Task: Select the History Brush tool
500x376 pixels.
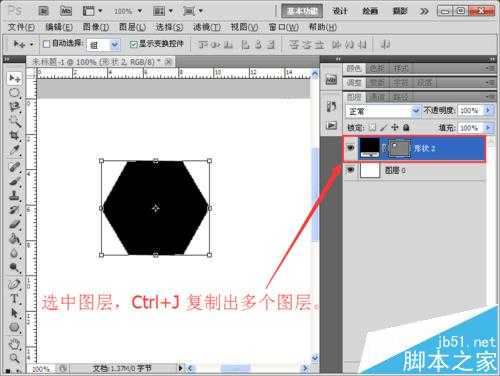Action: [x=15, y=210]
